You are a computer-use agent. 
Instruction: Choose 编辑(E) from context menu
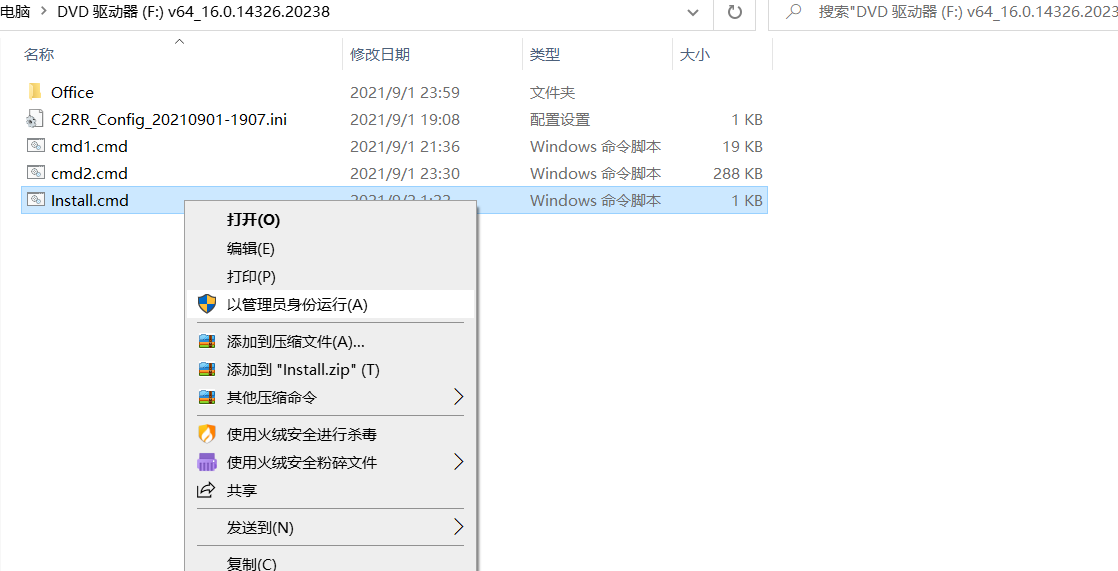[x=329, y=249]
